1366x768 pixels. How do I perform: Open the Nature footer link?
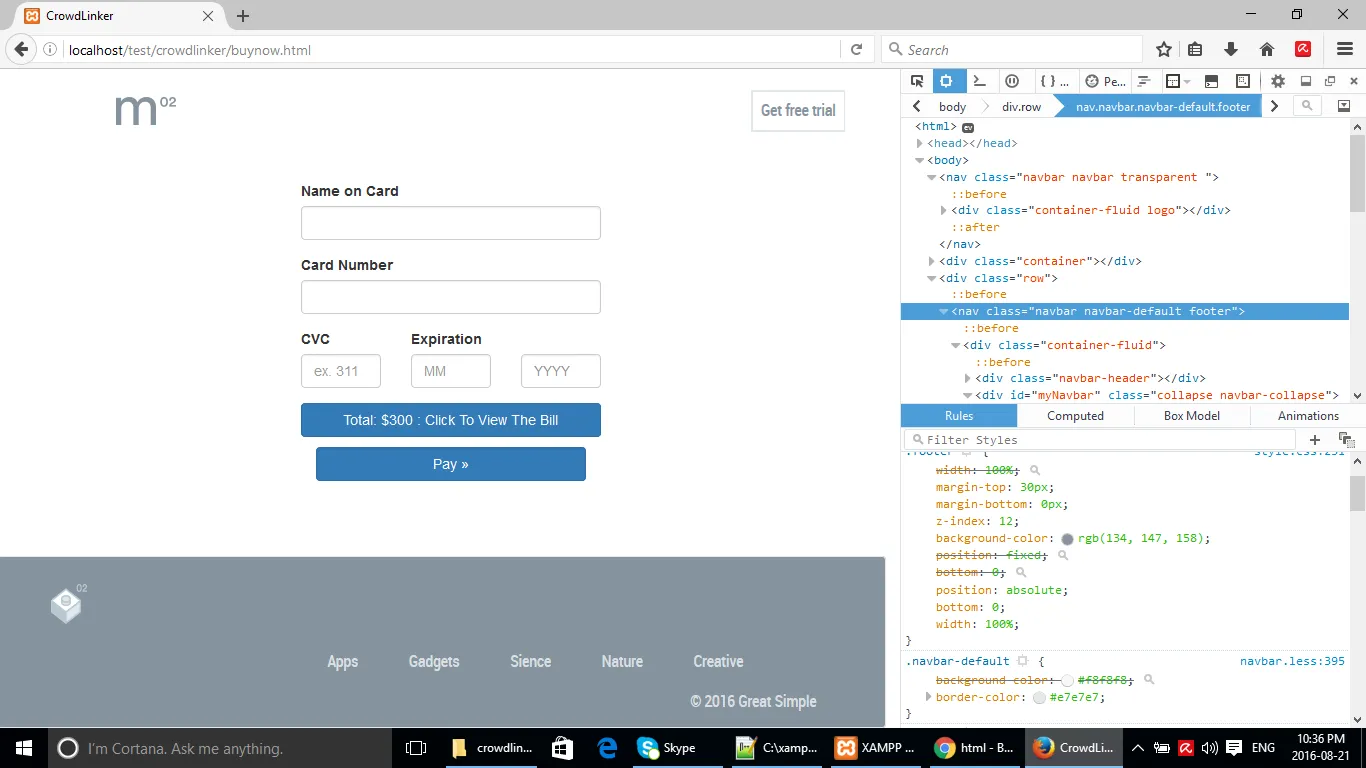click(x=622, y=661)
